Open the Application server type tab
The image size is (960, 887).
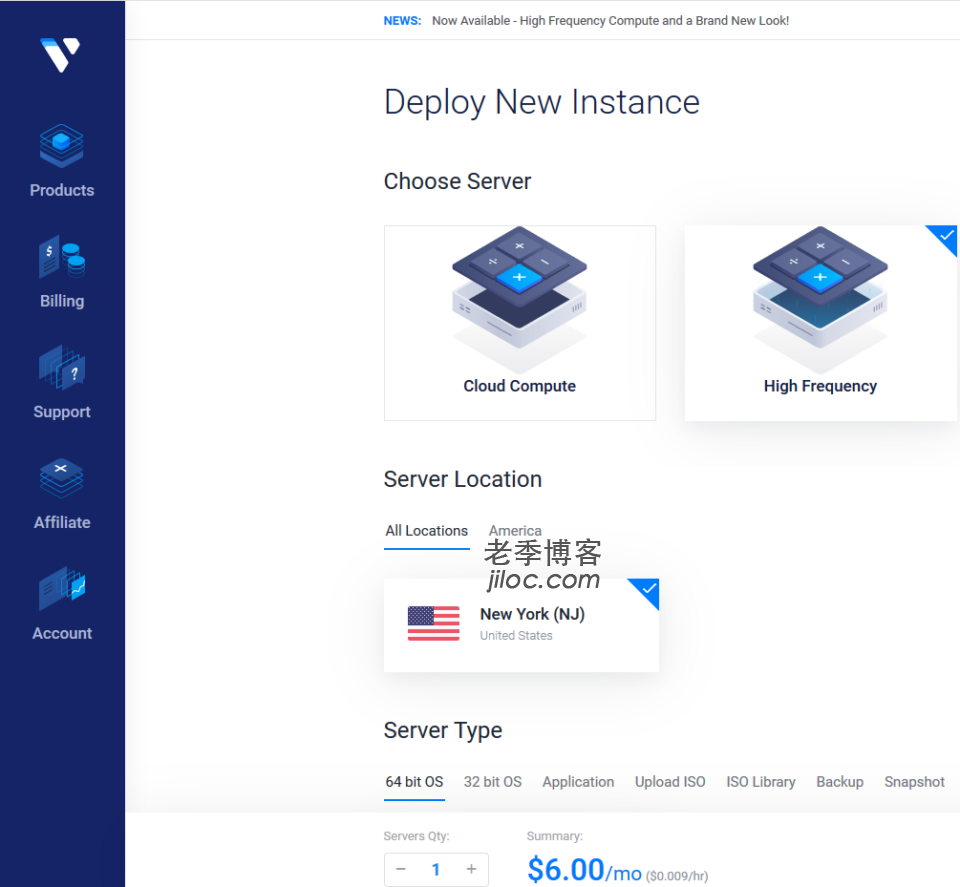[x=578, y=782]
